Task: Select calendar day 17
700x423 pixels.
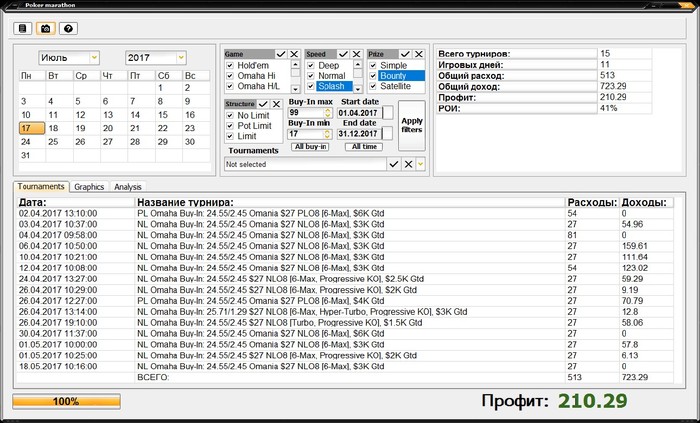Action: click(32, 129)
